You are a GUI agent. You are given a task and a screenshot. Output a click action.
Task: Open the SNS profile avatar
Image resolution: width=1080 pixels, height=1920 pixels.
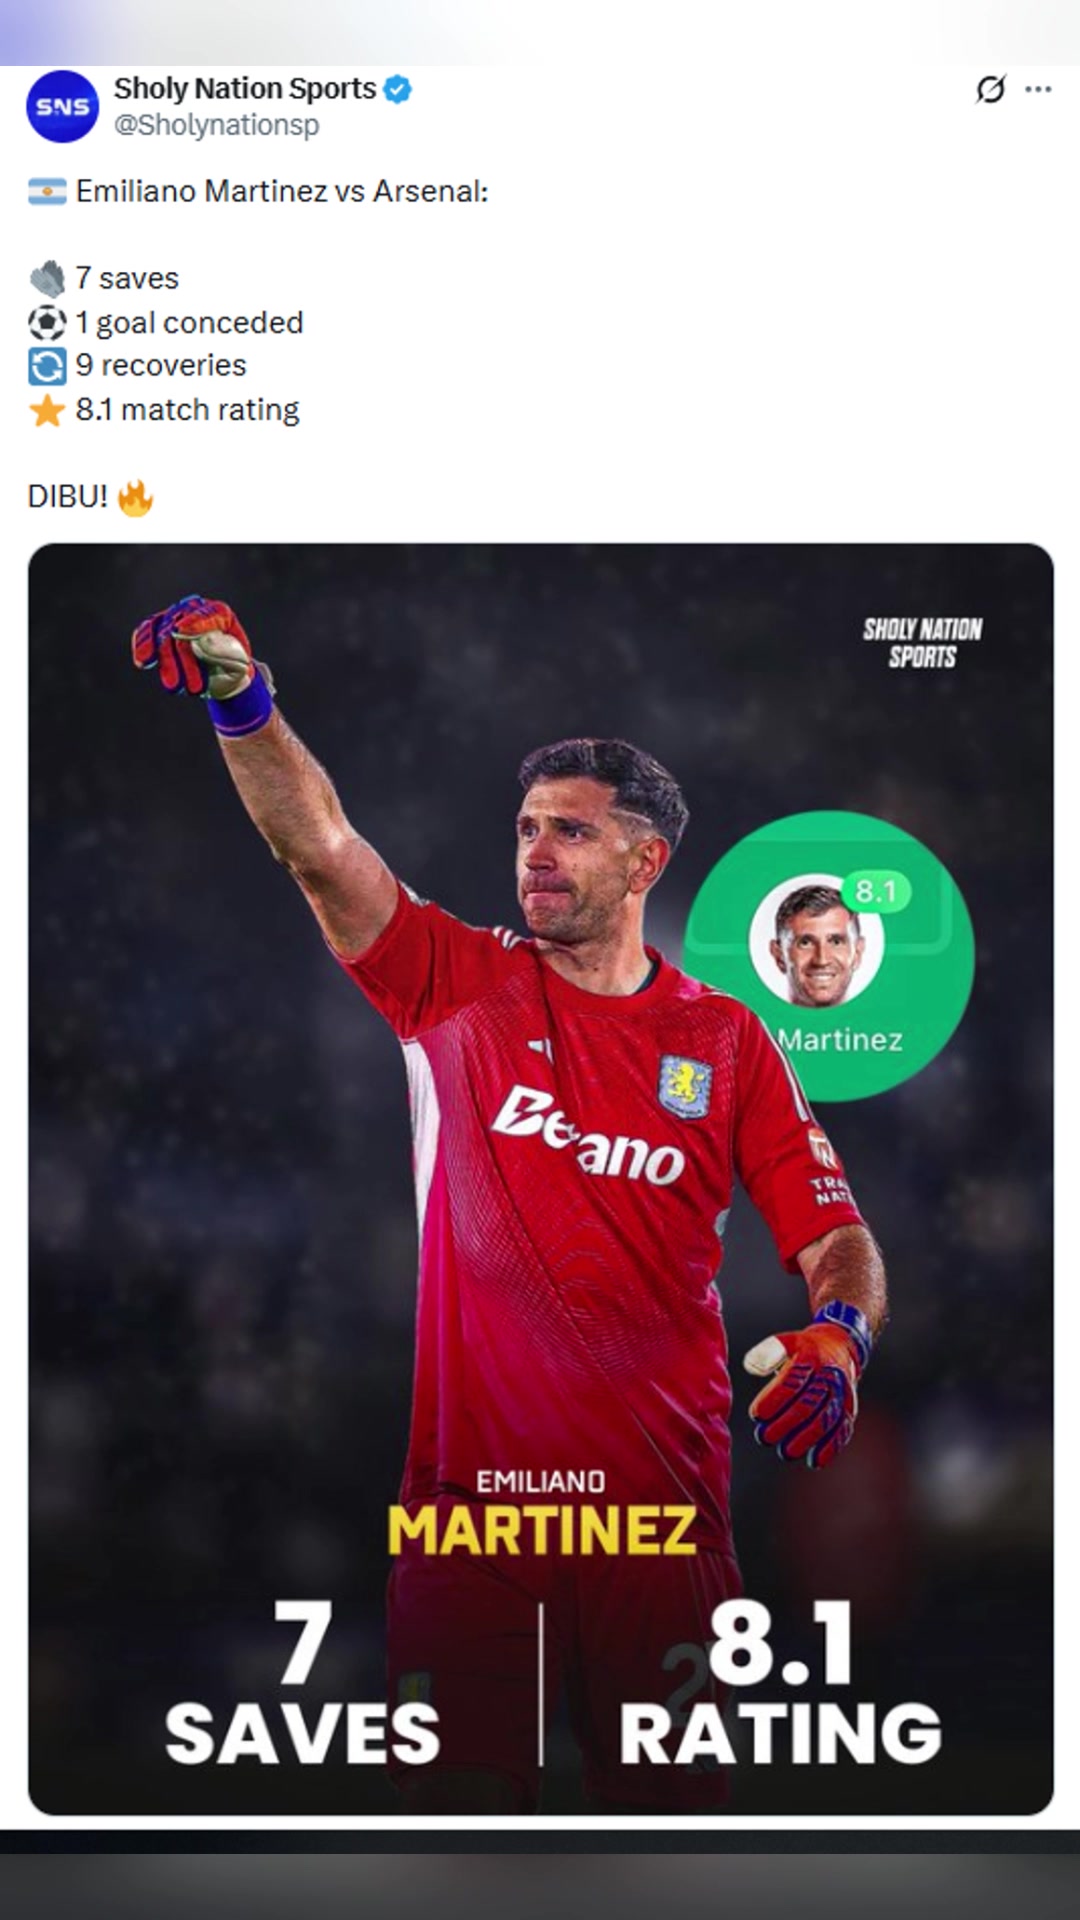[62, 106]
